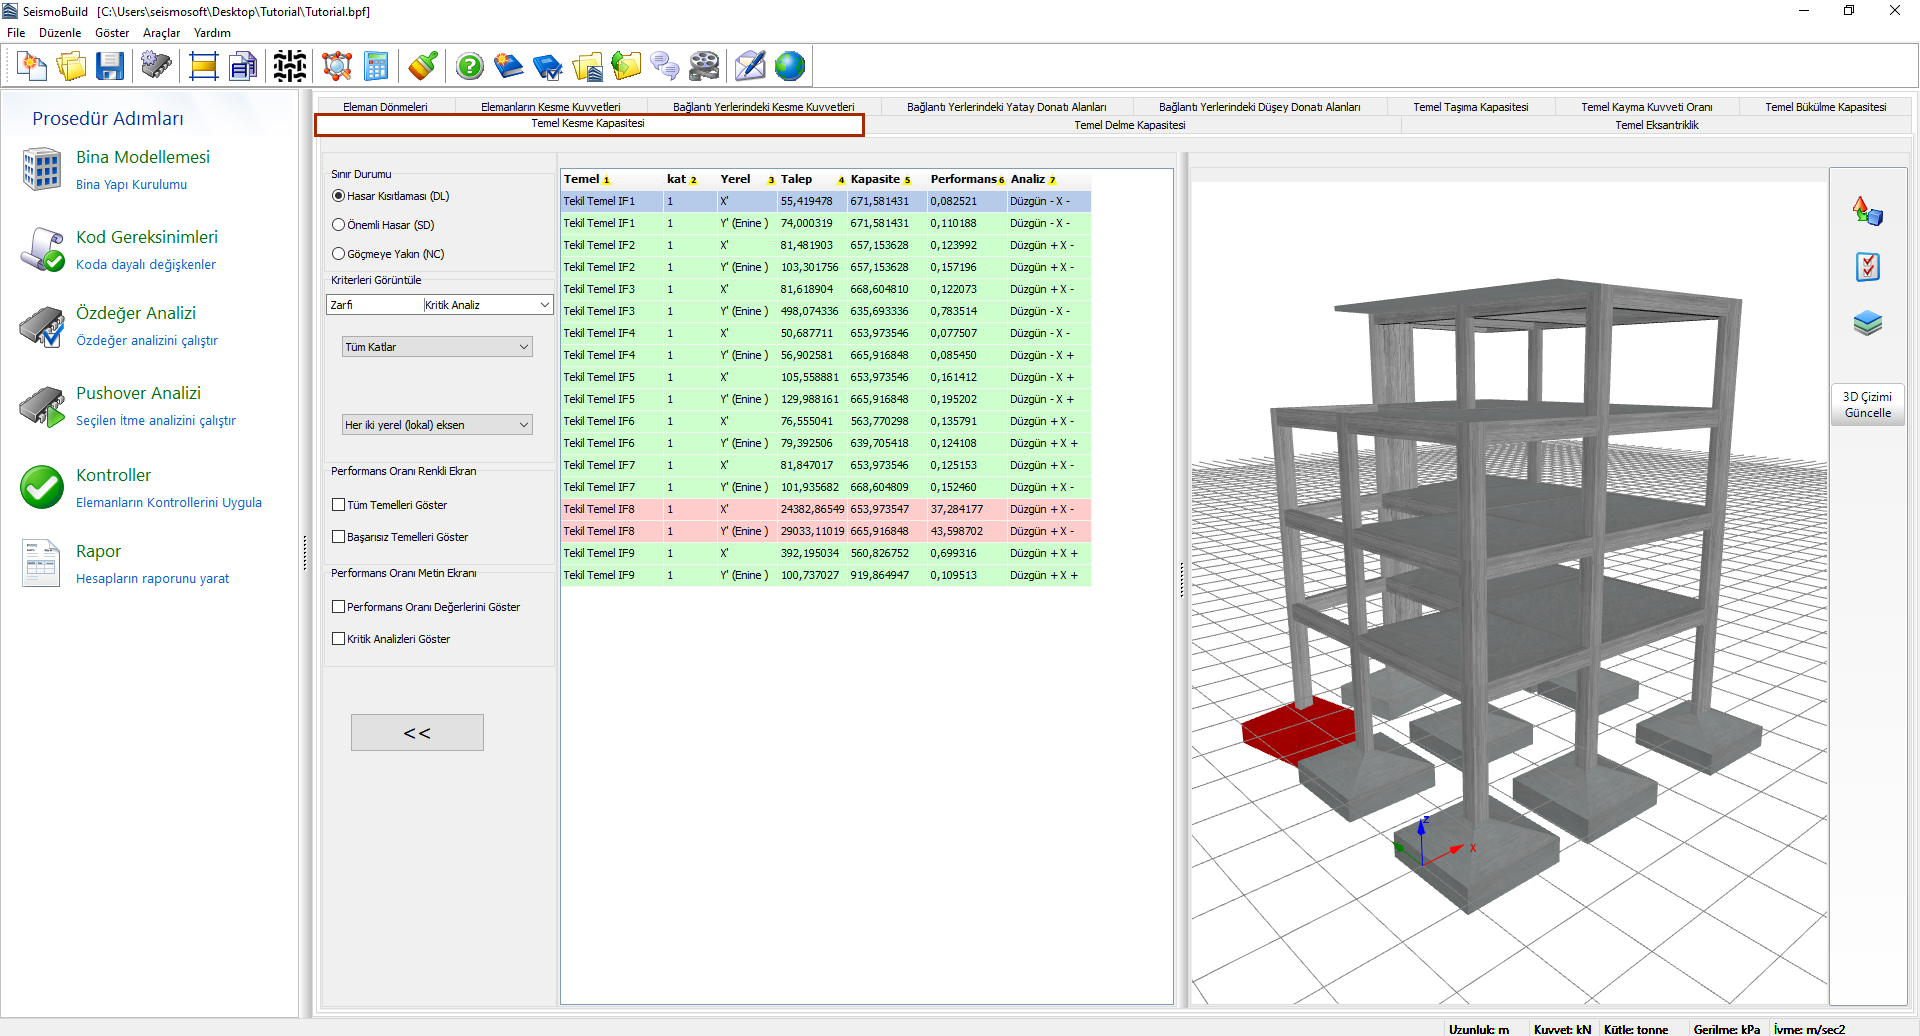Viewport: 1920px width, 1036px height.
Task: Click the stacked layers icon beside 3D view
Action: pos(1867,323)
